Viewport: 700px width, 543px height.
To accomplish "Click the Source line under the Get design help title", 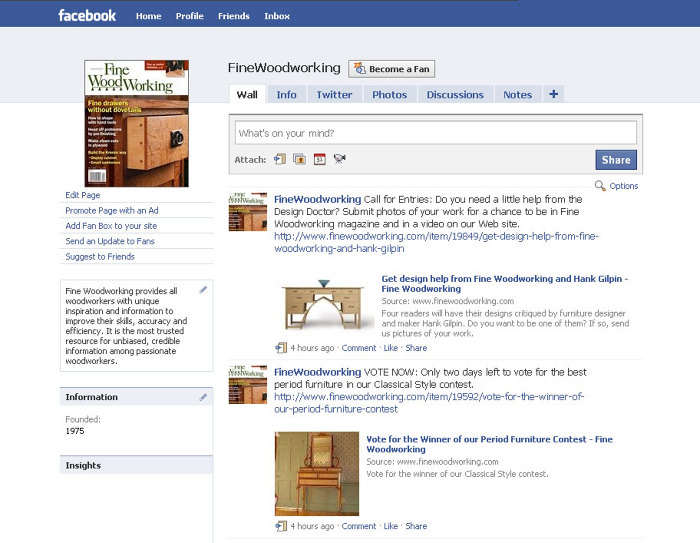I will click(448, 301).
